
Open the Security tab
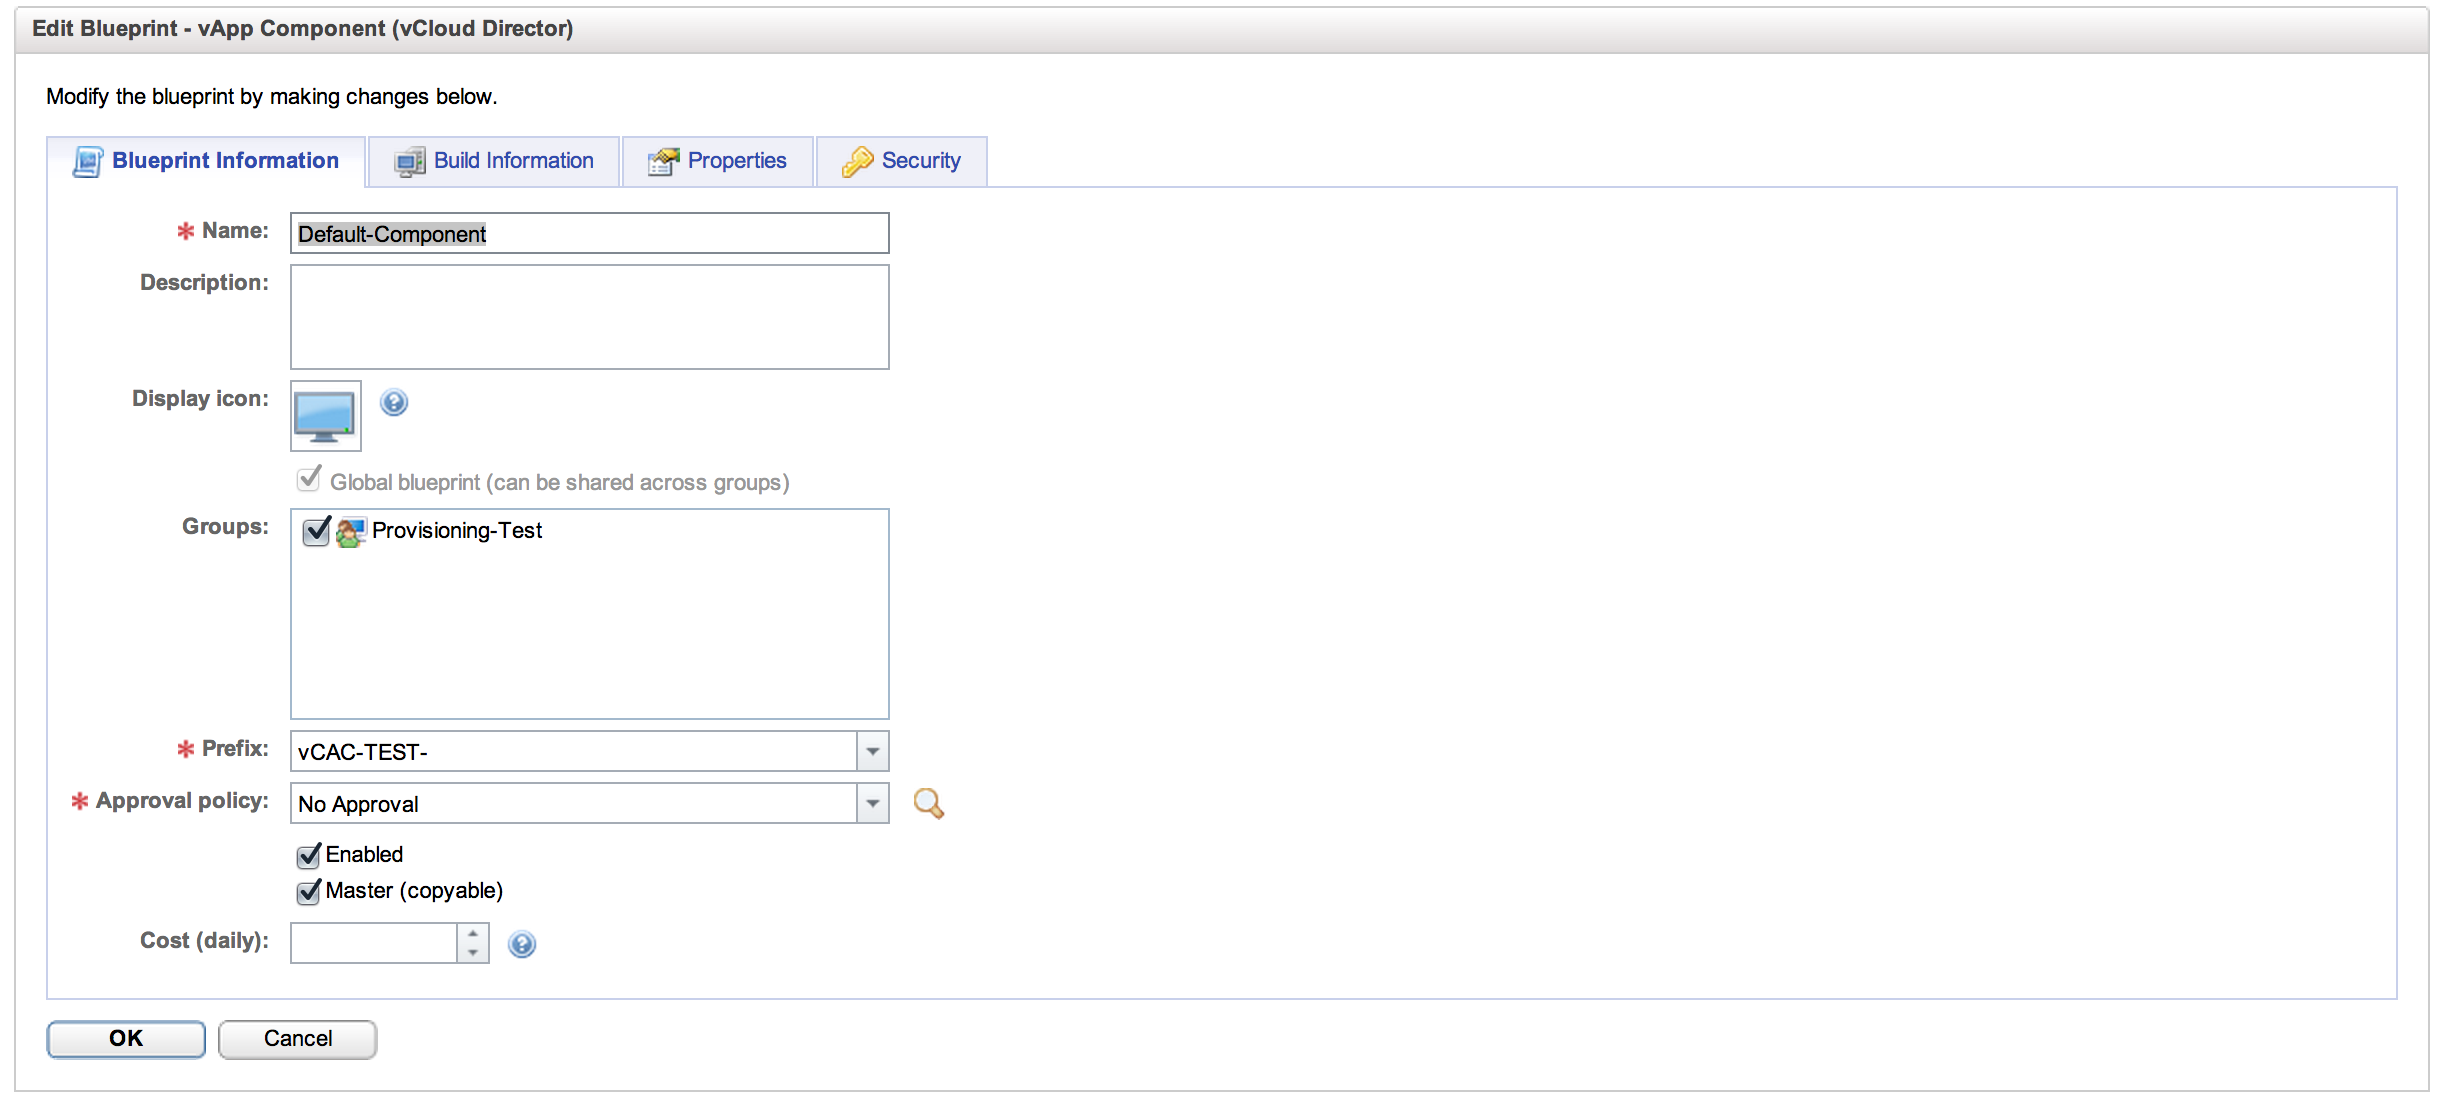point(920,161)
